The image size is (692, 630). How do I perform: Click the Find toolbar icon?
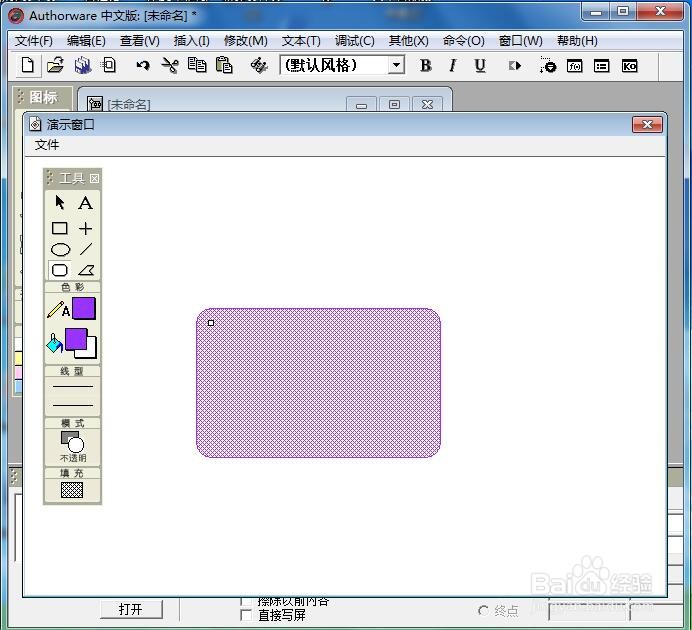pos(259,65)
